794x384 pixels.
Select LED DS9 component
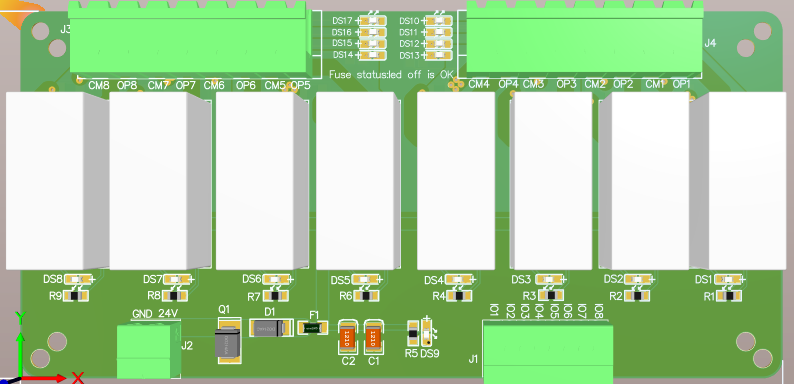tap(428, 333)
